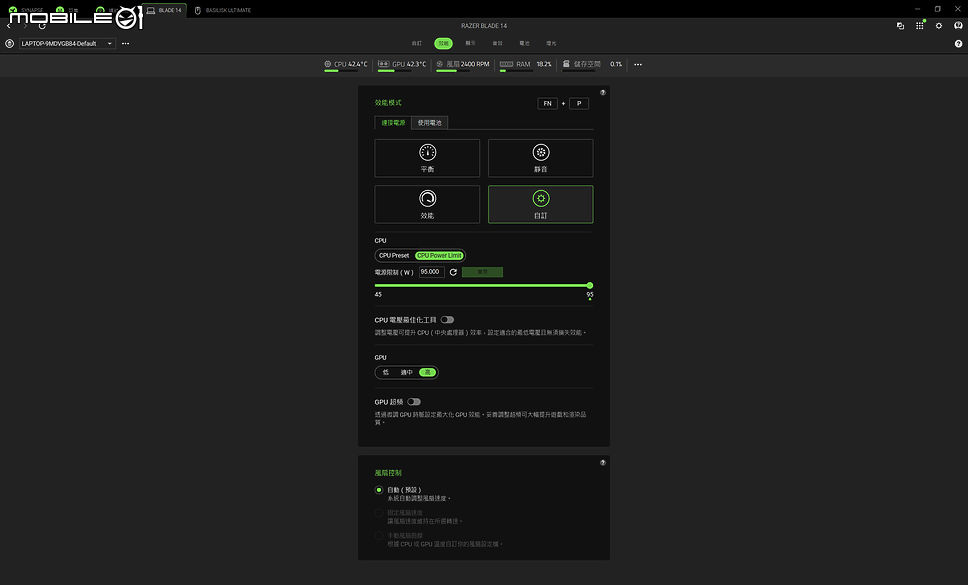Set the GPU mode to 適中

(x=406, y=372)
